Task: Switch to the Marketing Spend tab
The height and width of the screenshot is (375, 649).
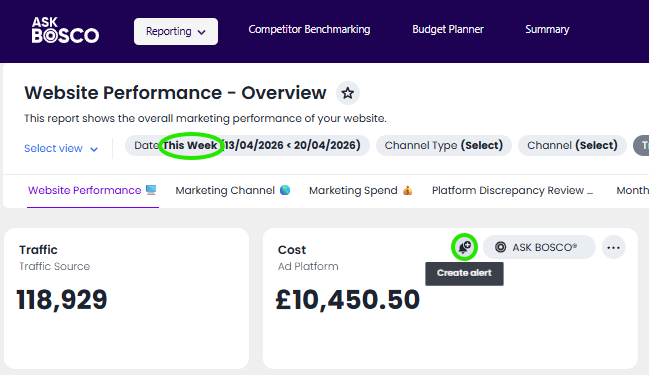Action: (x=361, y=190)
